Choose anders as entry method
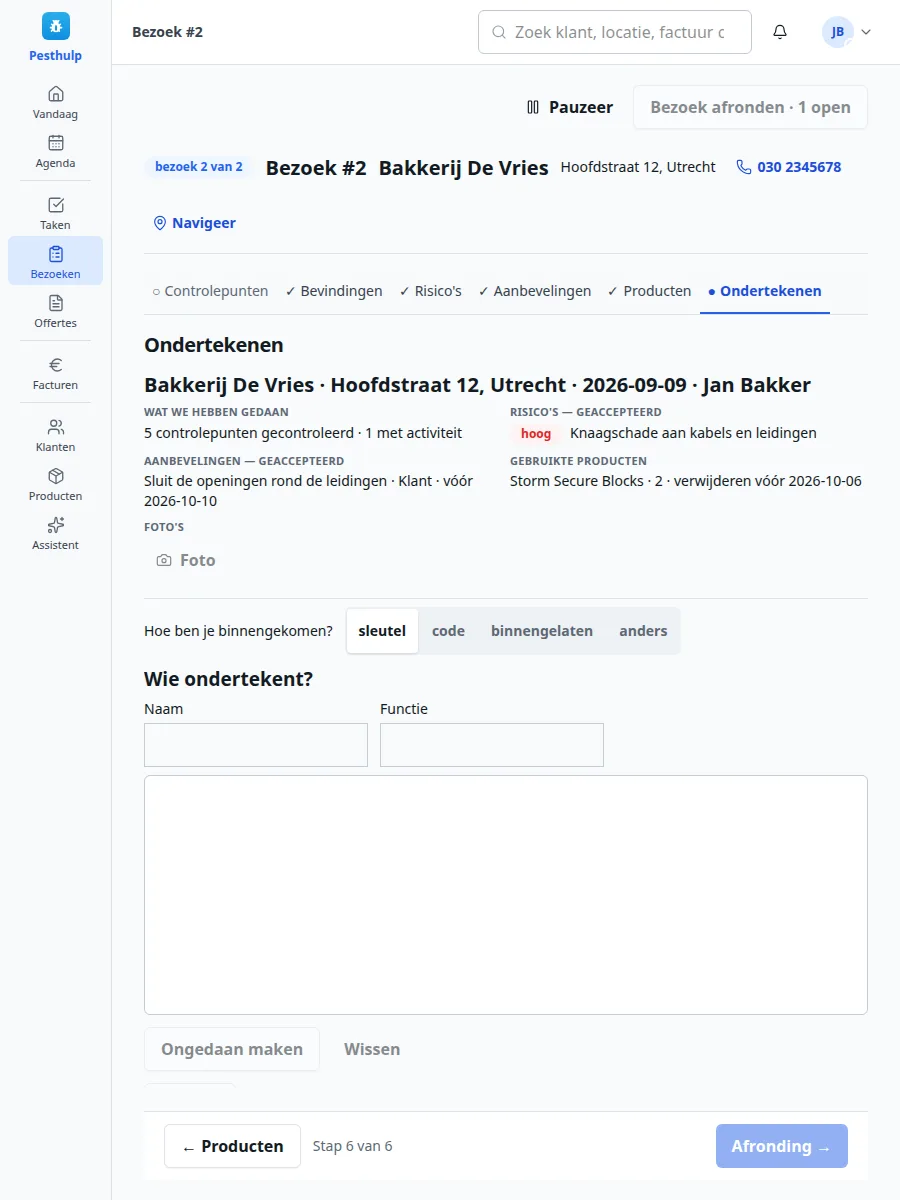 click(x=643, y=631)
